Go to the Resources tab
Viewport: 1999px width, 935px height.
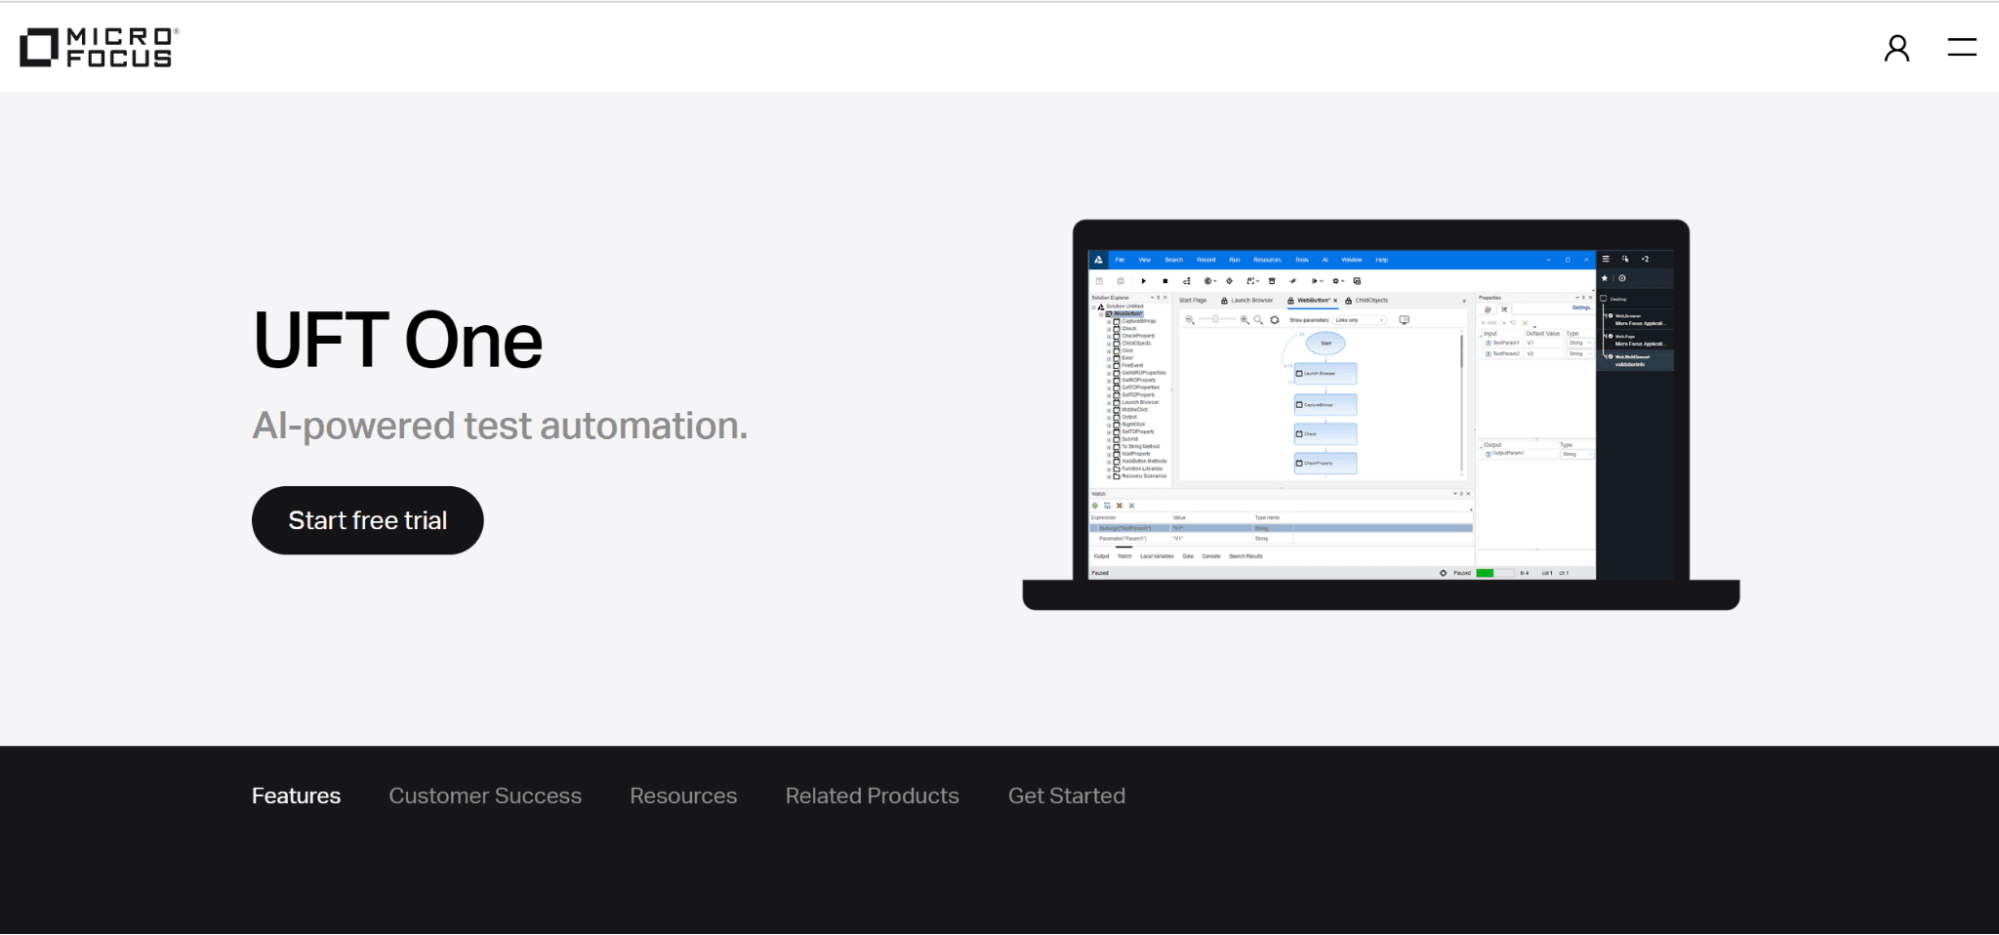tap(683, 796)
